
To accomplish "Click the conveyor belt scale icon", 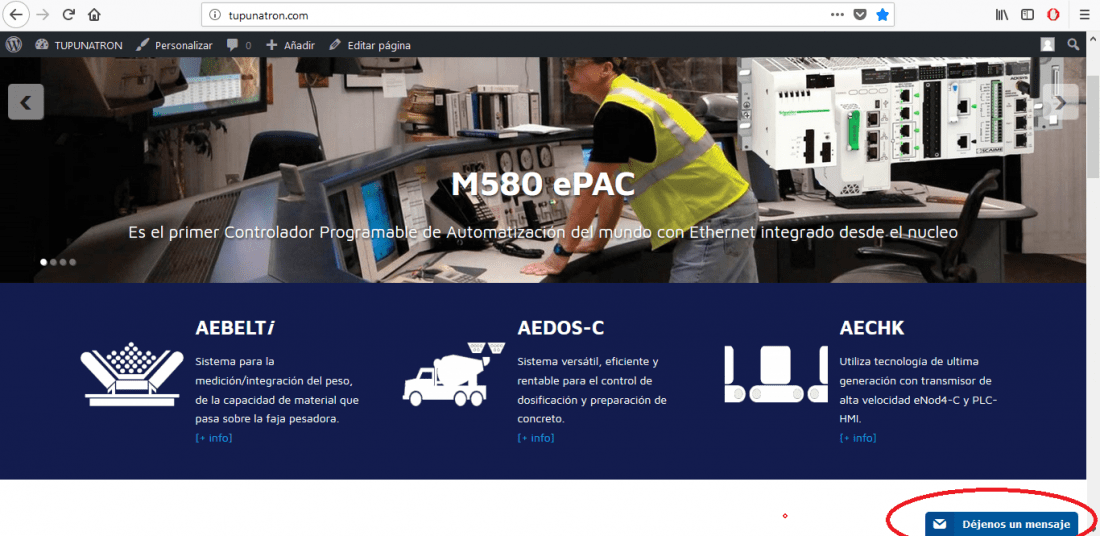I will point(132,374).
